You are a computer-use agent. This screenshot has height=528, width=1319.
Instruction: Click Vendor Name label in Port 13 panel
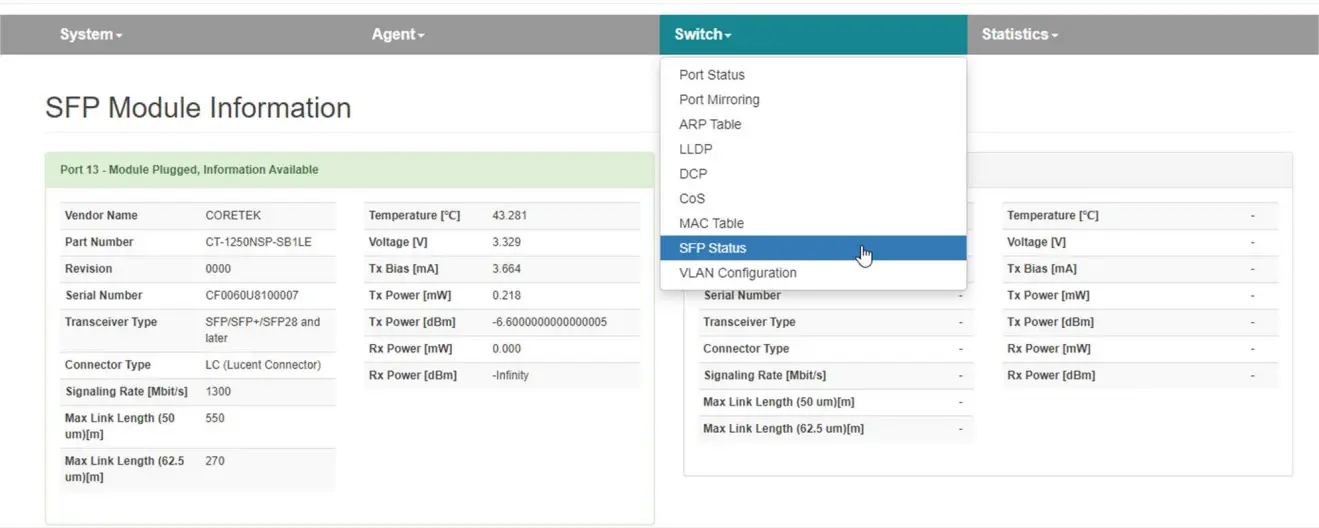click(x=101, y=216)
